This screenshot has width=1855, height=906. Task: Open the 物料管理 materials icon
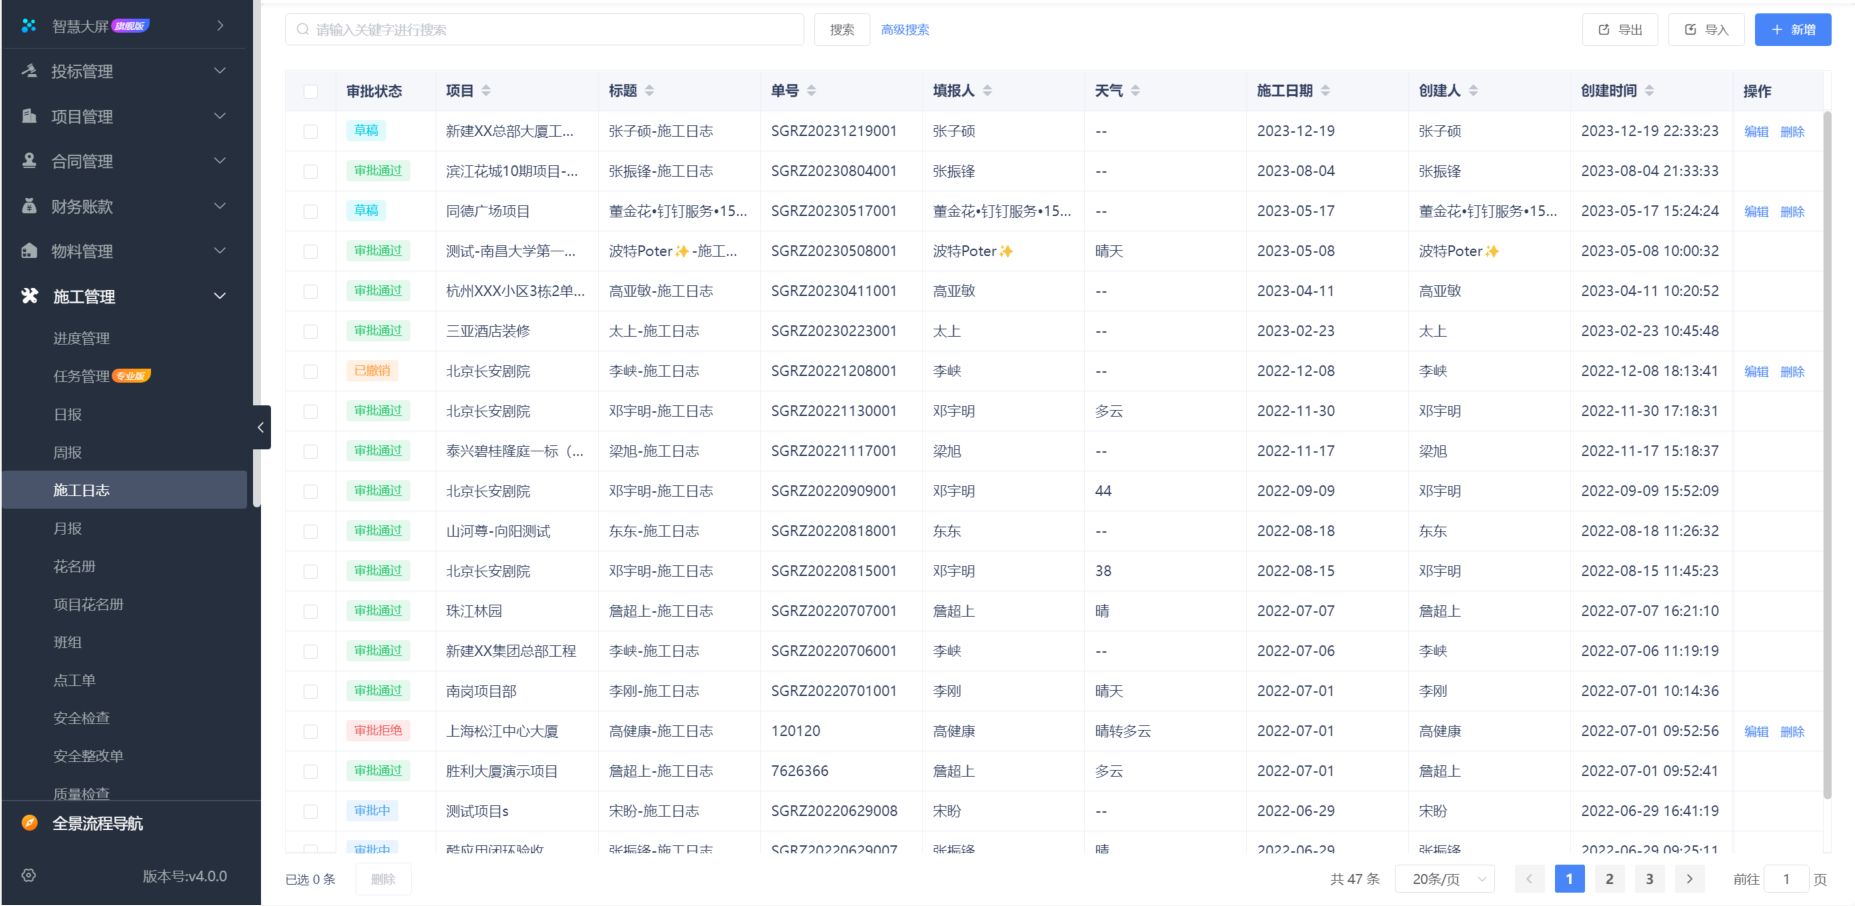click(27, 251)
